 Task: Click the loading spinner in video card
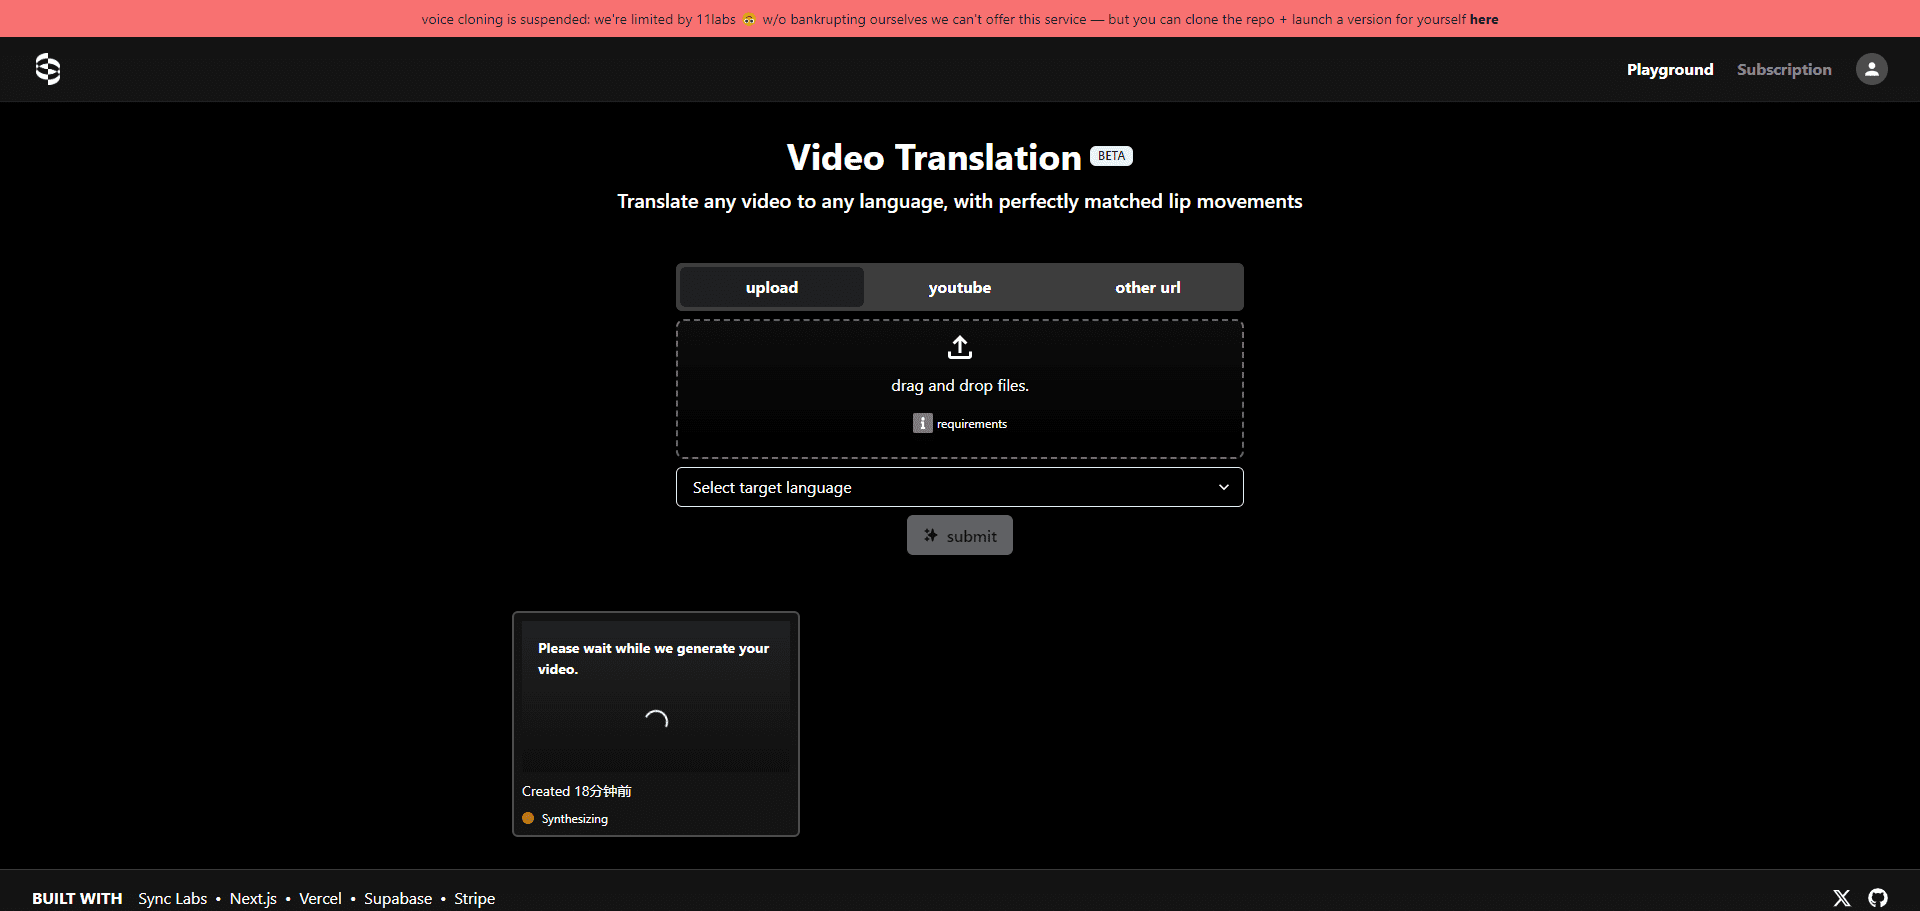tap(656, 720)
